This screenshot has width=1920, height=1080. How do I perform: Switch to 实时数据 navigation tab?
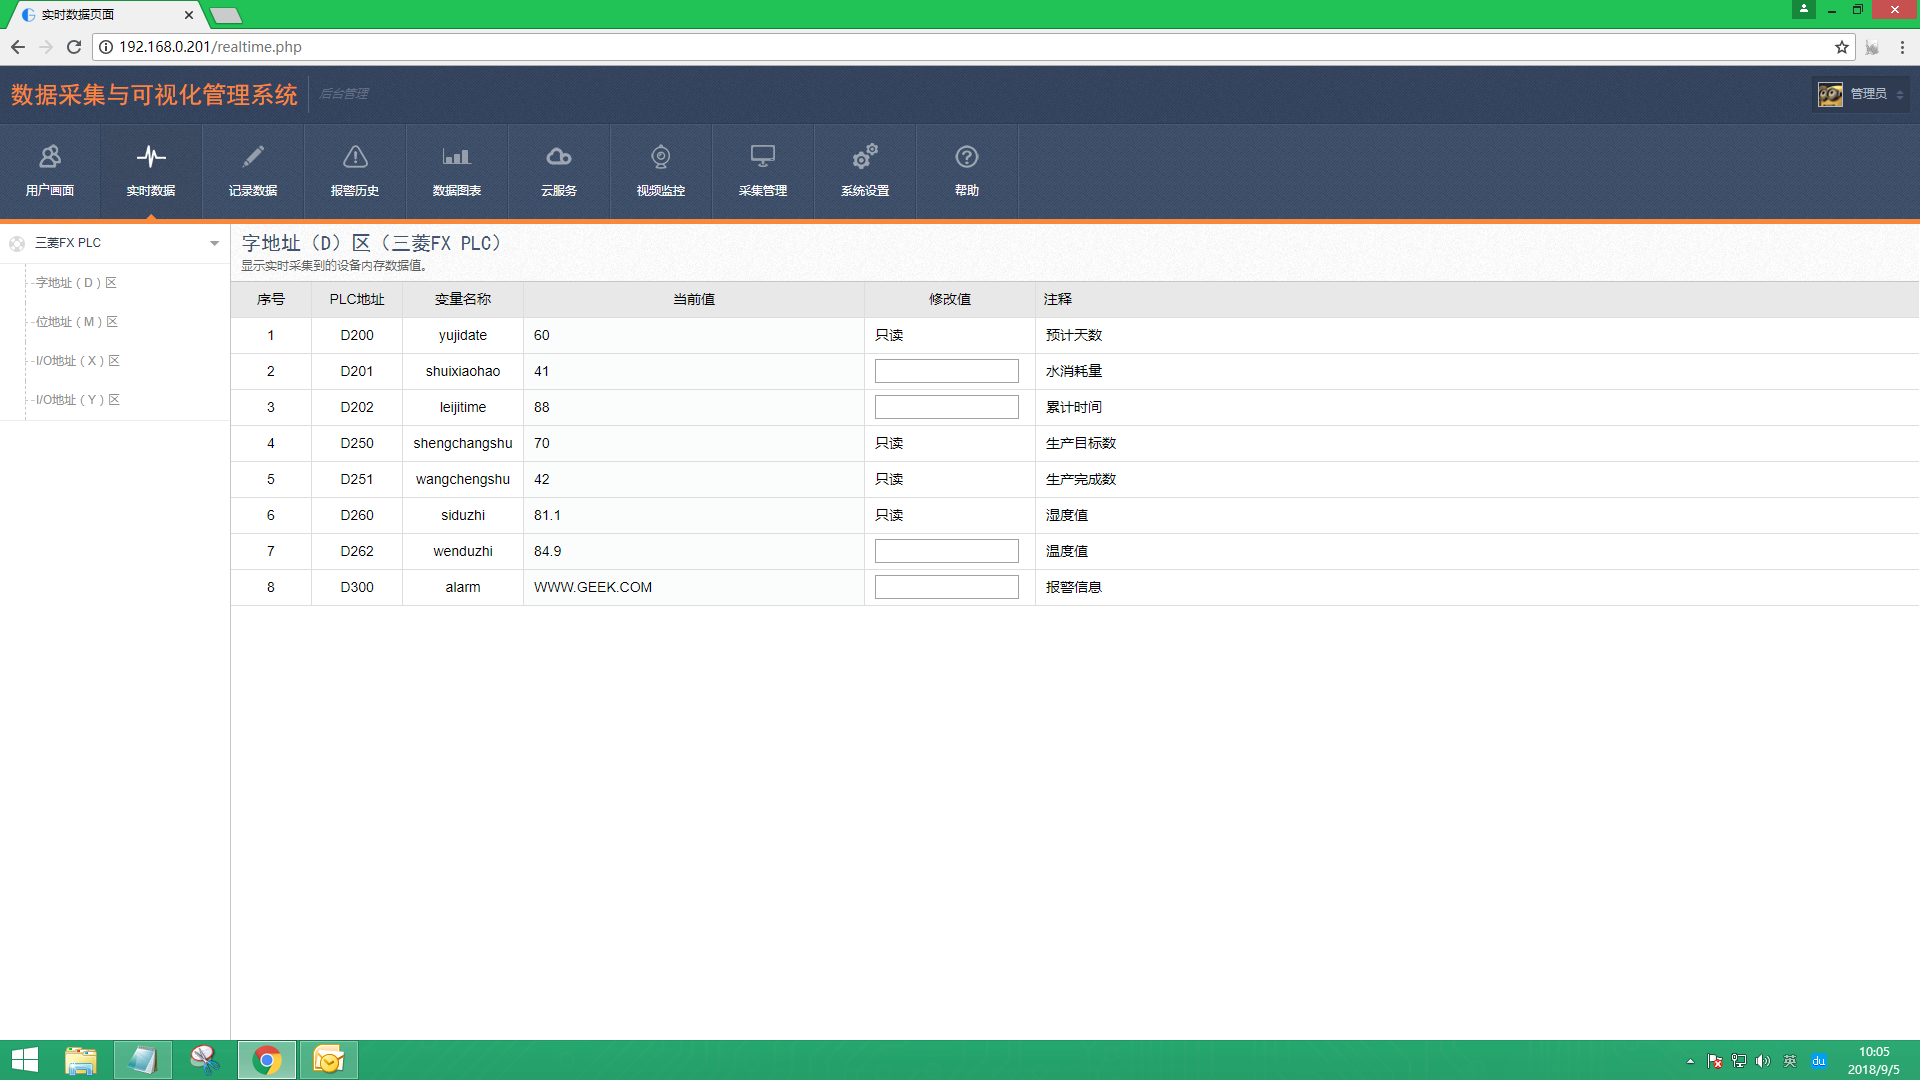[x=151, y=170]
